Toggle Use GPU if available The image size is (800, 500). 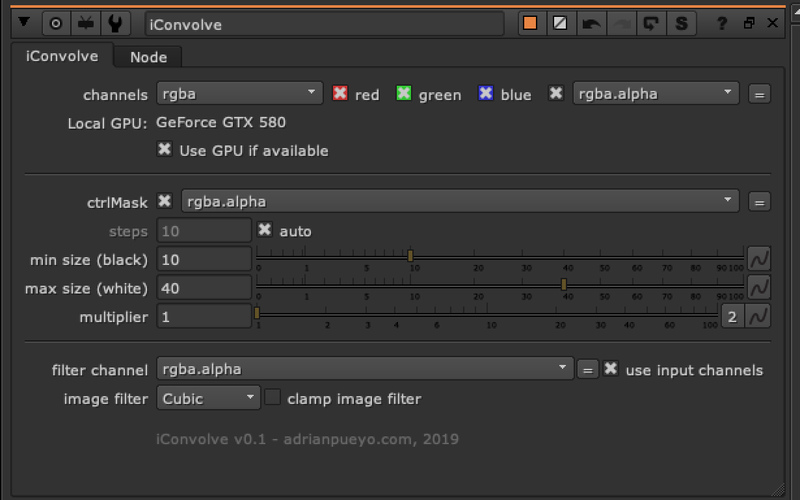click(164, 149)
